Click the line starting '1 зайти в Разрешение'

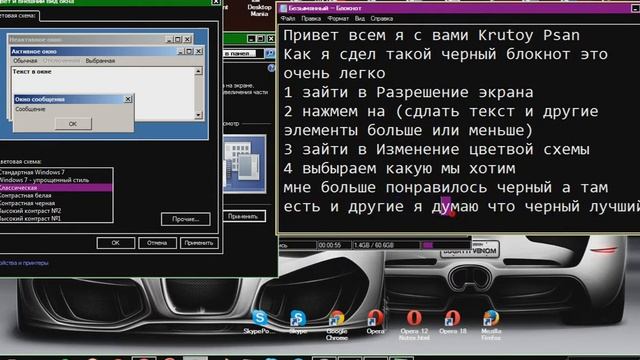point(409,92)
